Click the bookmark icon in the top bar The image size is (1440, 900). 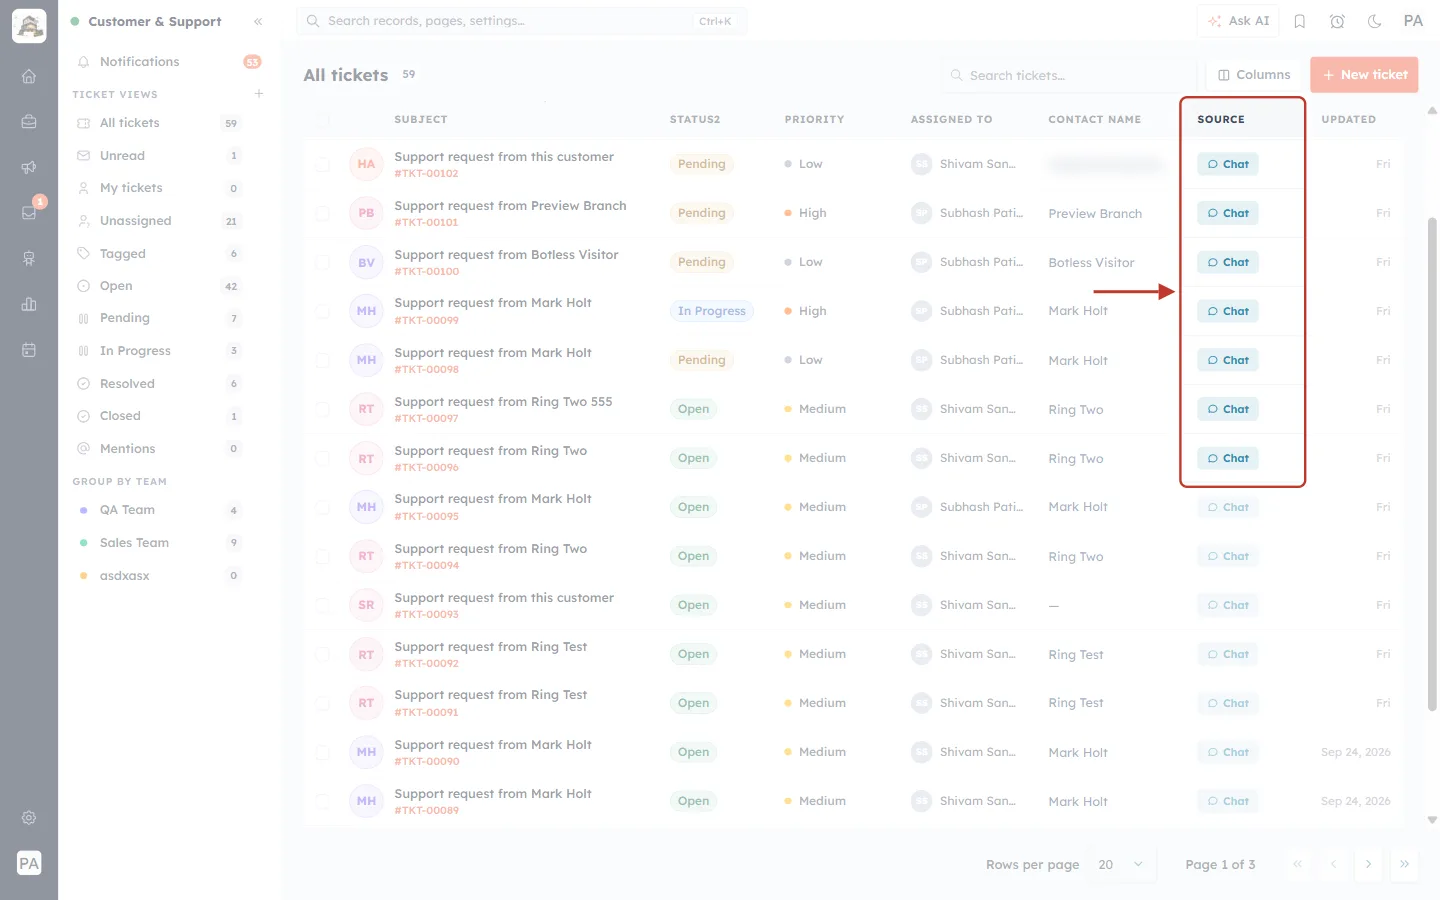(1300, 21)
